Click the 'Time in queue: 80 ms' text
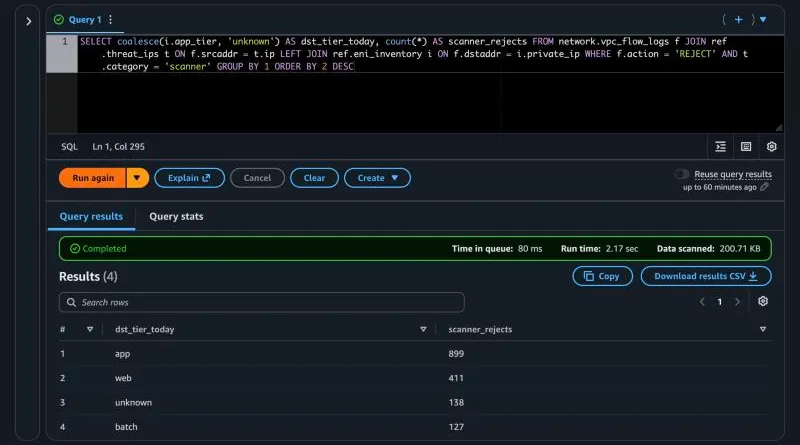Screen dimensions: 800x445 click(497, 249)
